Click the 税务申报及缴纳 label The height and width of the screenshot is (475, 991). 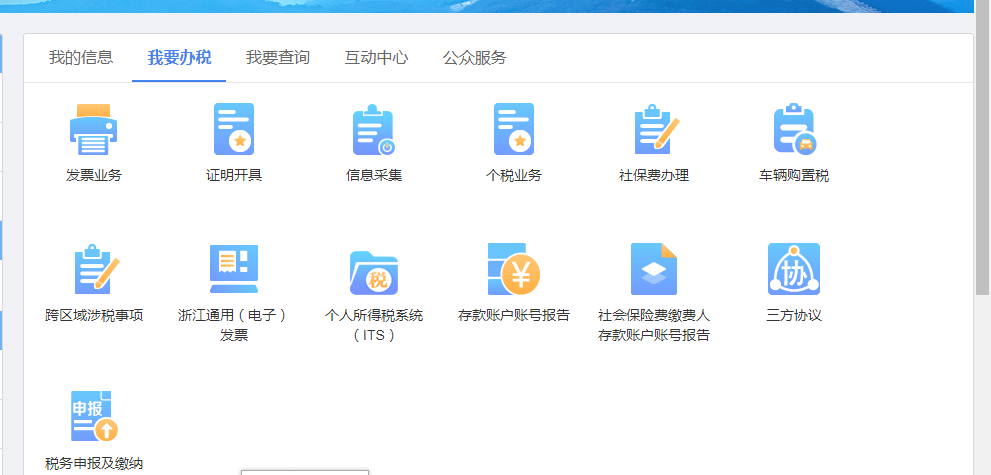94,464
